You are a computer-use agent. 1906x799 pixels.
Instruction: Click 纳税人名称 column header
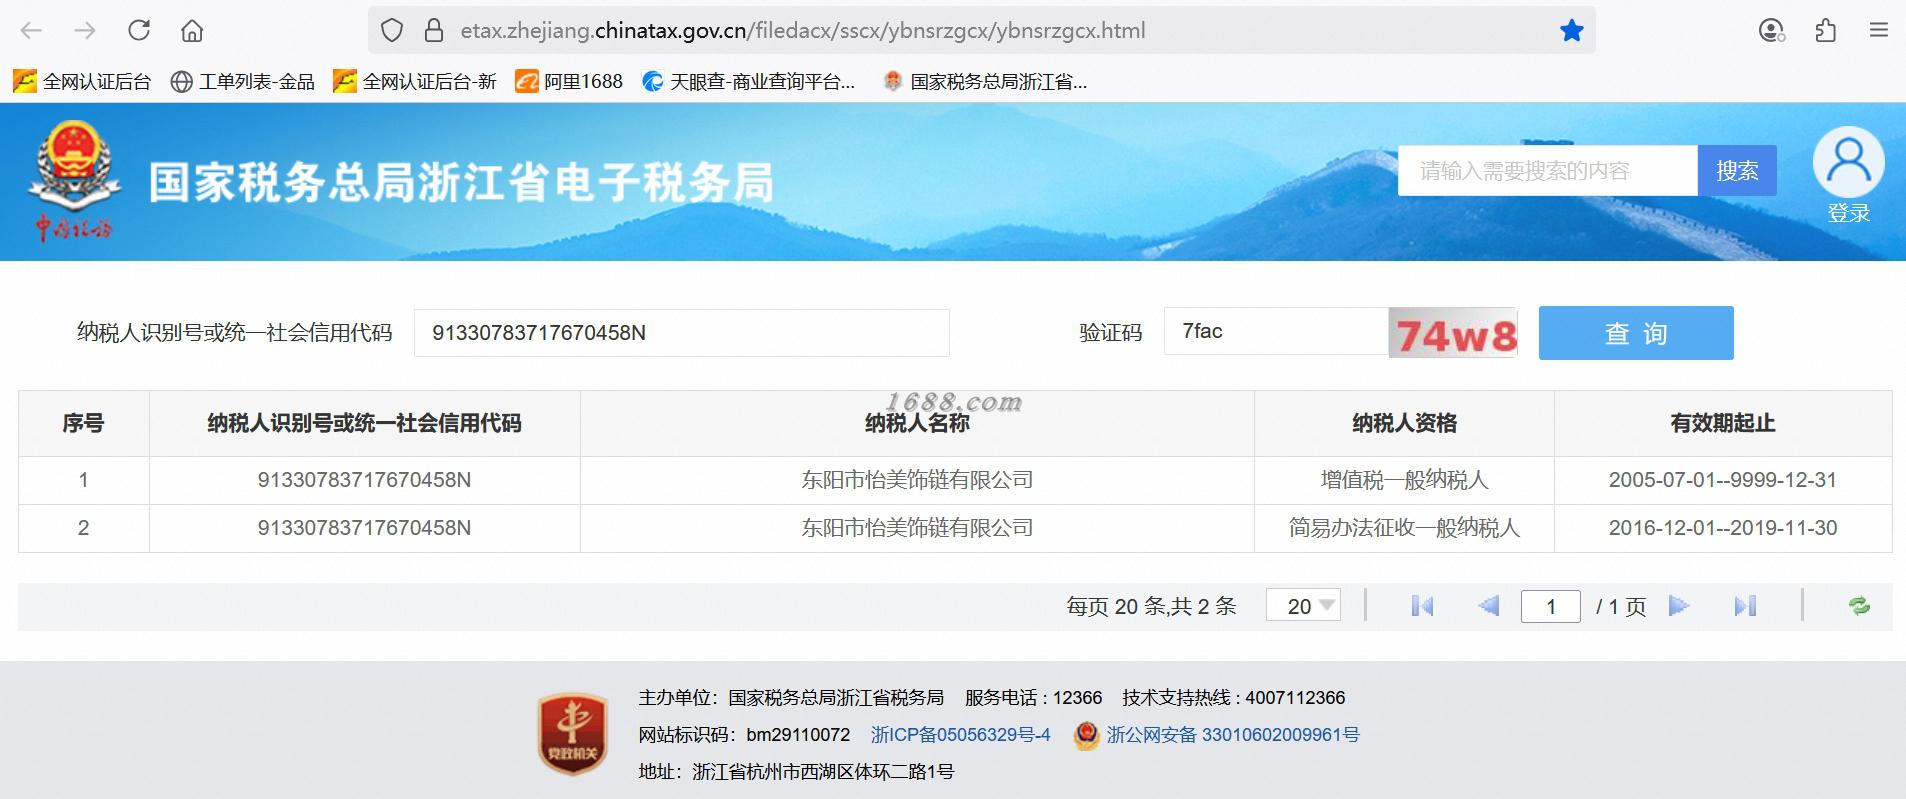coord(917,423)
